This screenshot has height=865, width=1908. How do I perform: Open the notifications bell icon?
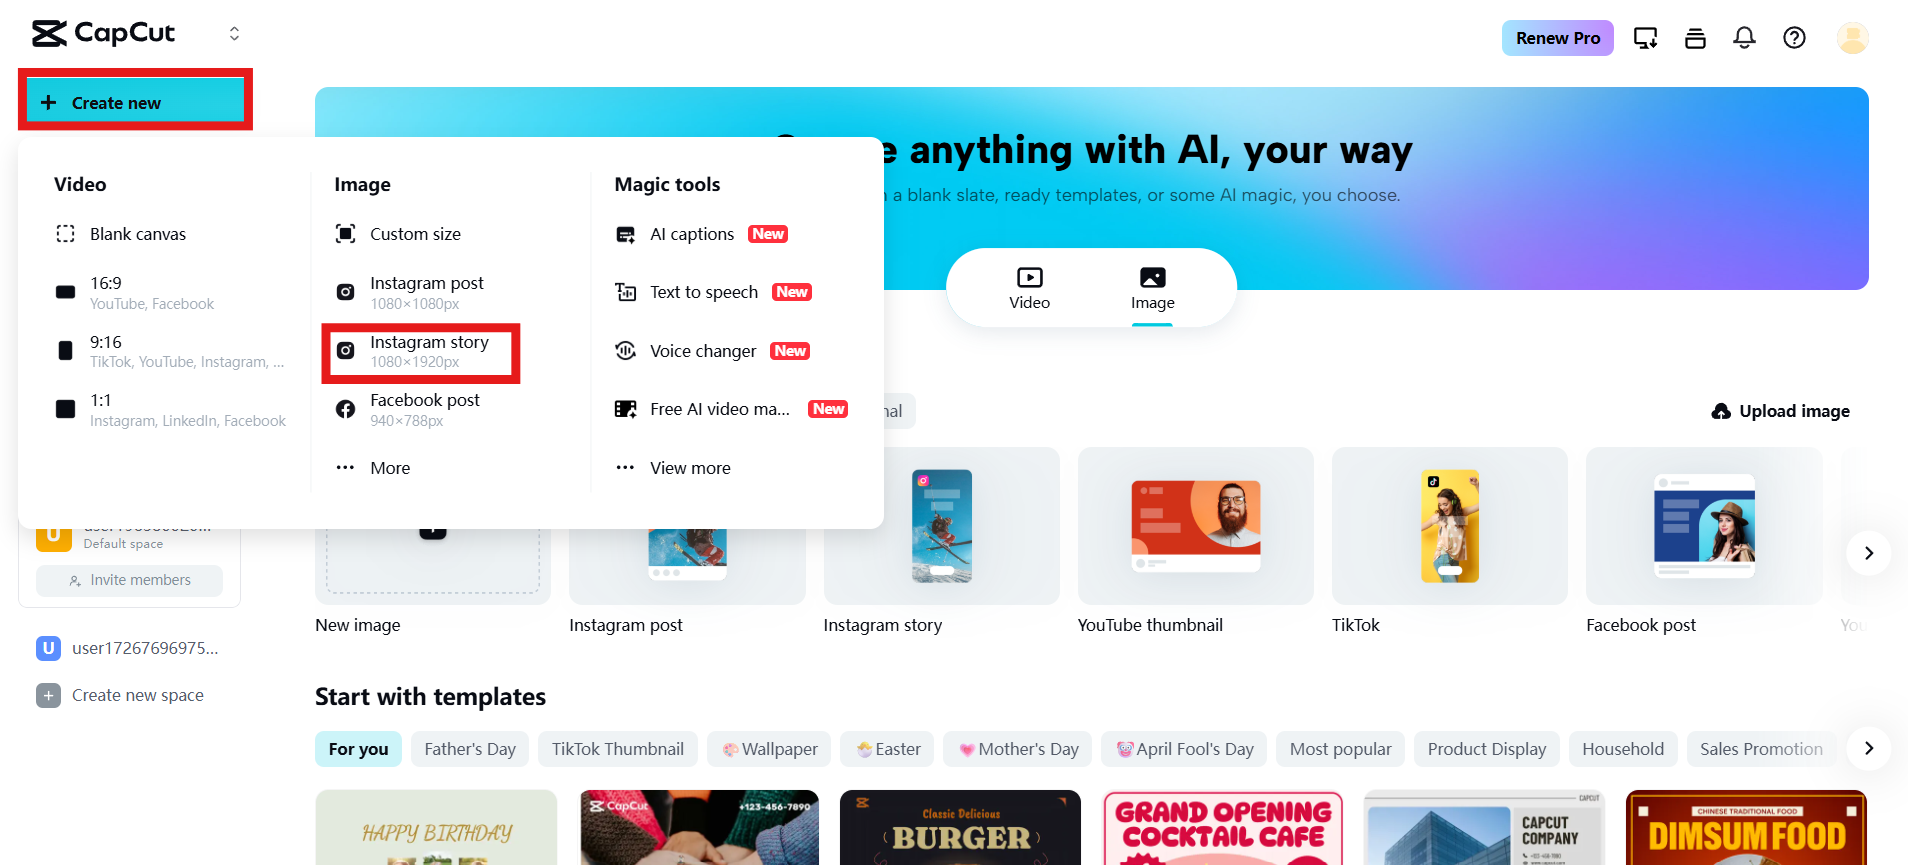[1744, 38]
